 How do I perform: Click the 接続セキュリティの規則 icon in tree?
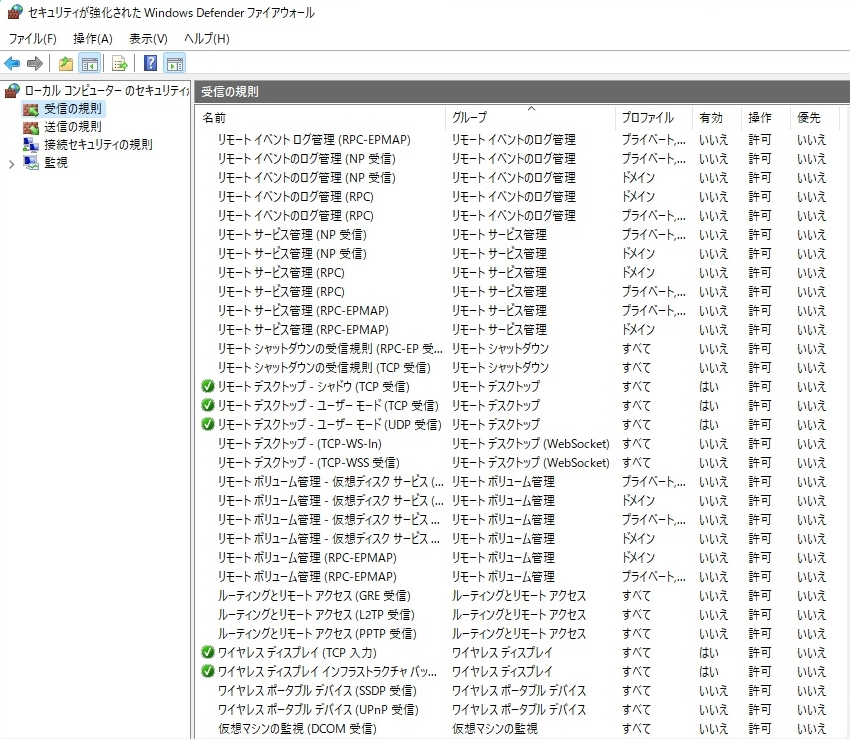pos(30,145)
